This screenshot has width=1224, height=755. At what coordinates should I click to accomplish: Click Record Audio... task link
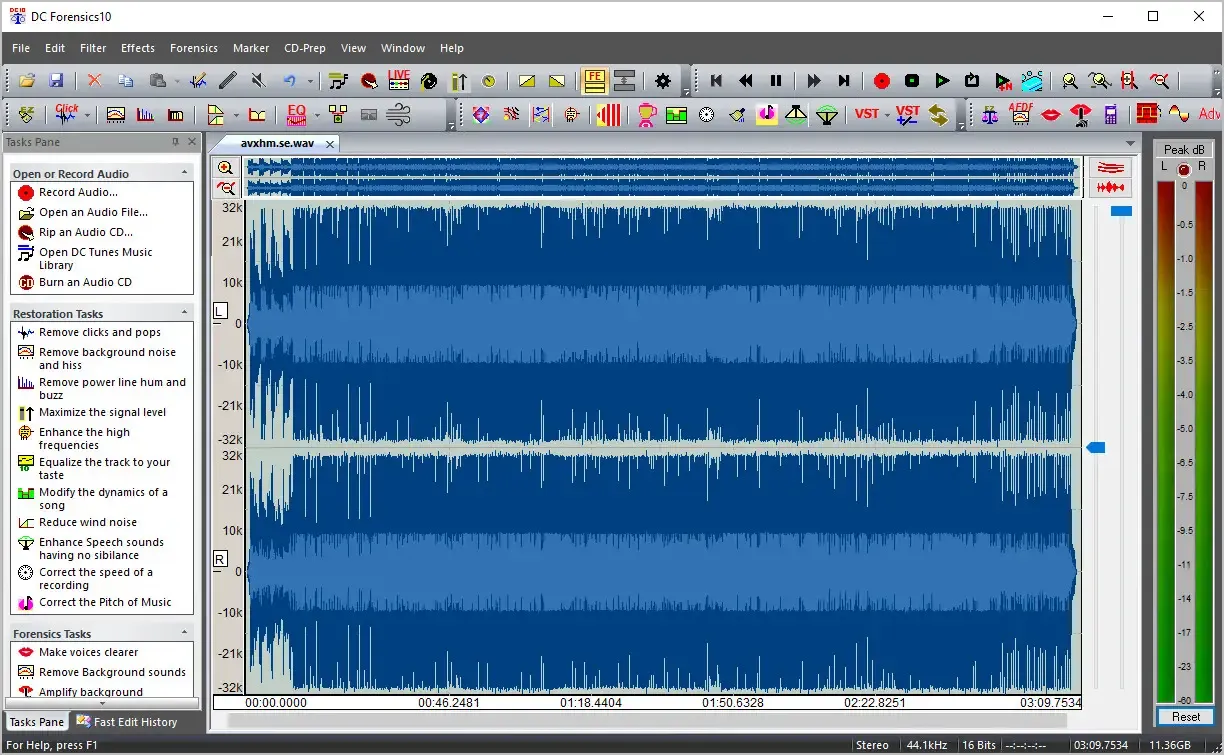click(78, 192)
